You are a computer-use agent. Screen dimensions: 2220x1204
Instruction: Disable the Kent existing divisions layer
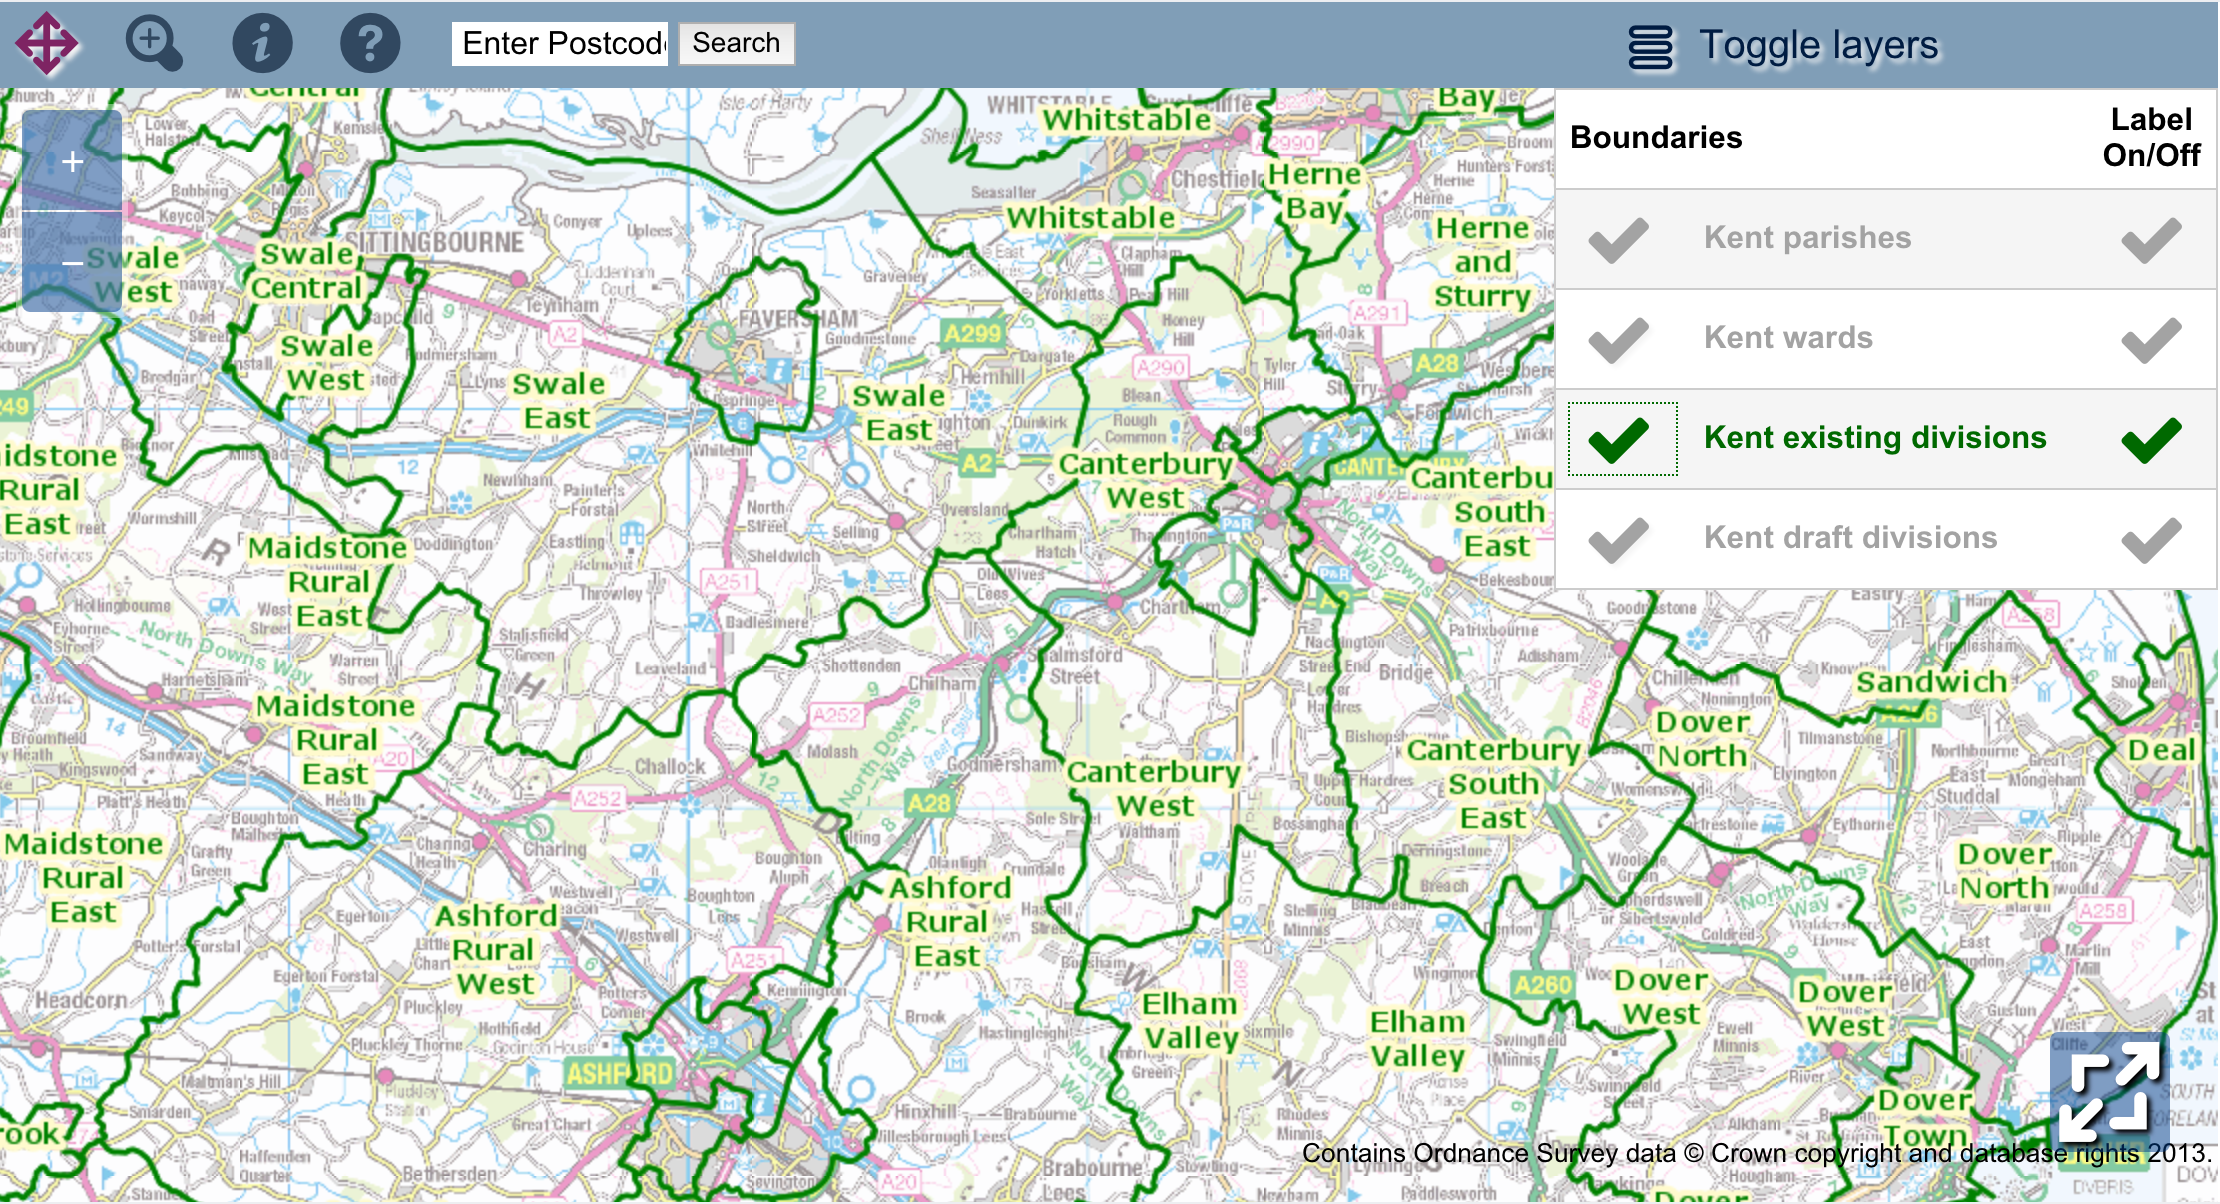point(1619,439)
